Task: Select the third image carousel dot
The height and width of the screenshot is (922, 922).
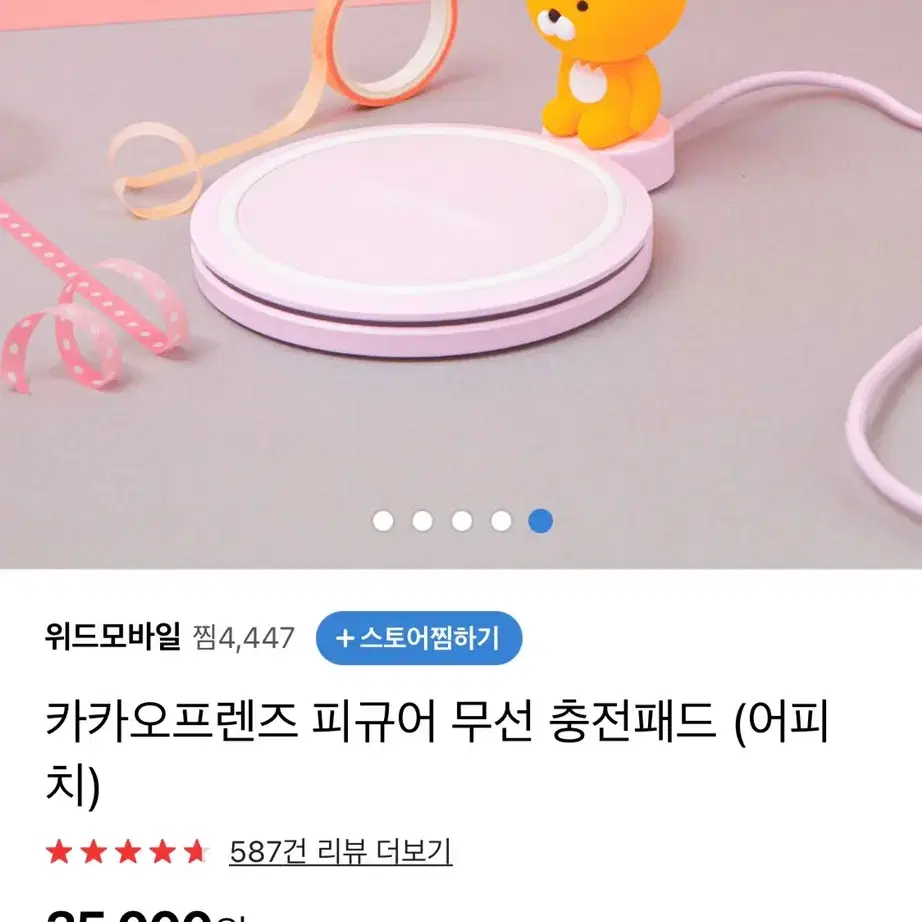Action: 462,521
